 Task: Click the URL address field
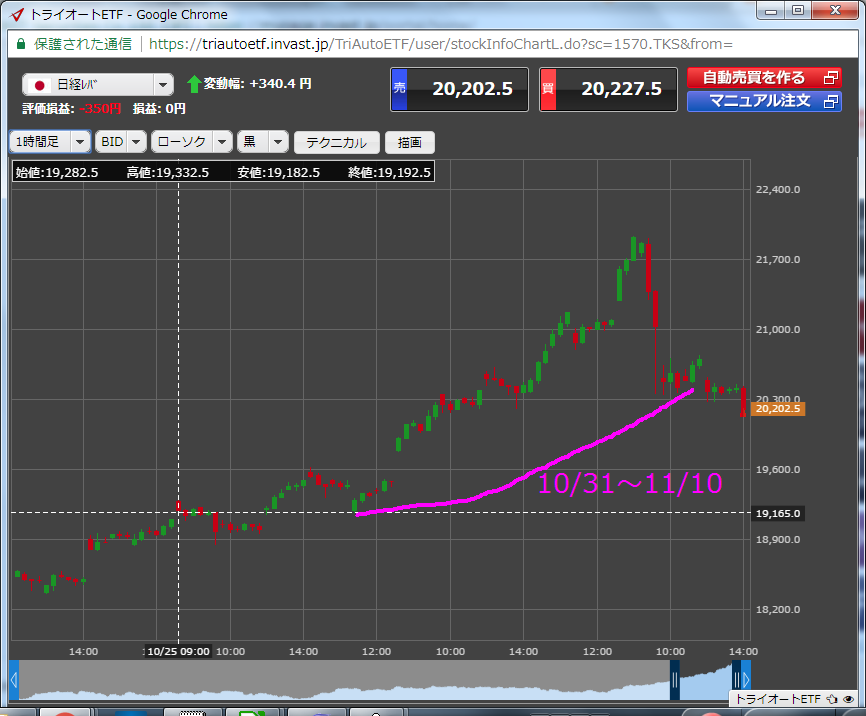(x=441, y=44)
